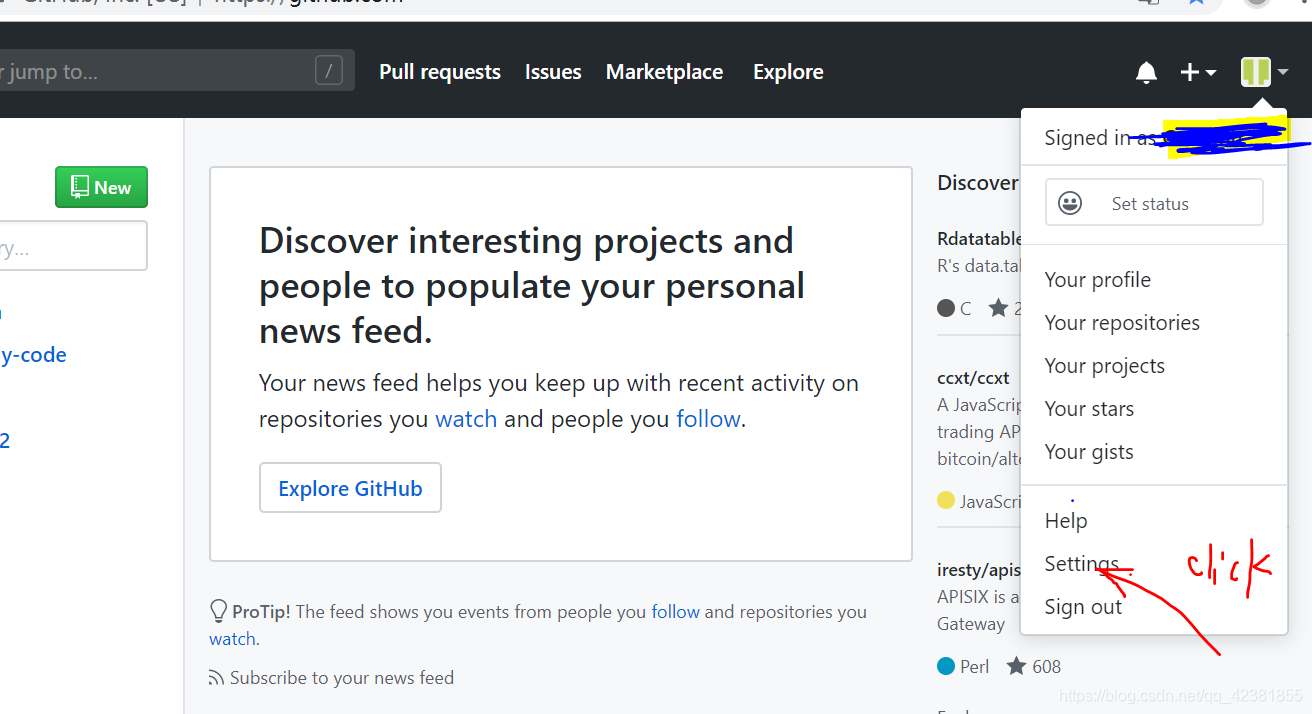Click the JavaScript language color dot

click(x=946, y=500)
